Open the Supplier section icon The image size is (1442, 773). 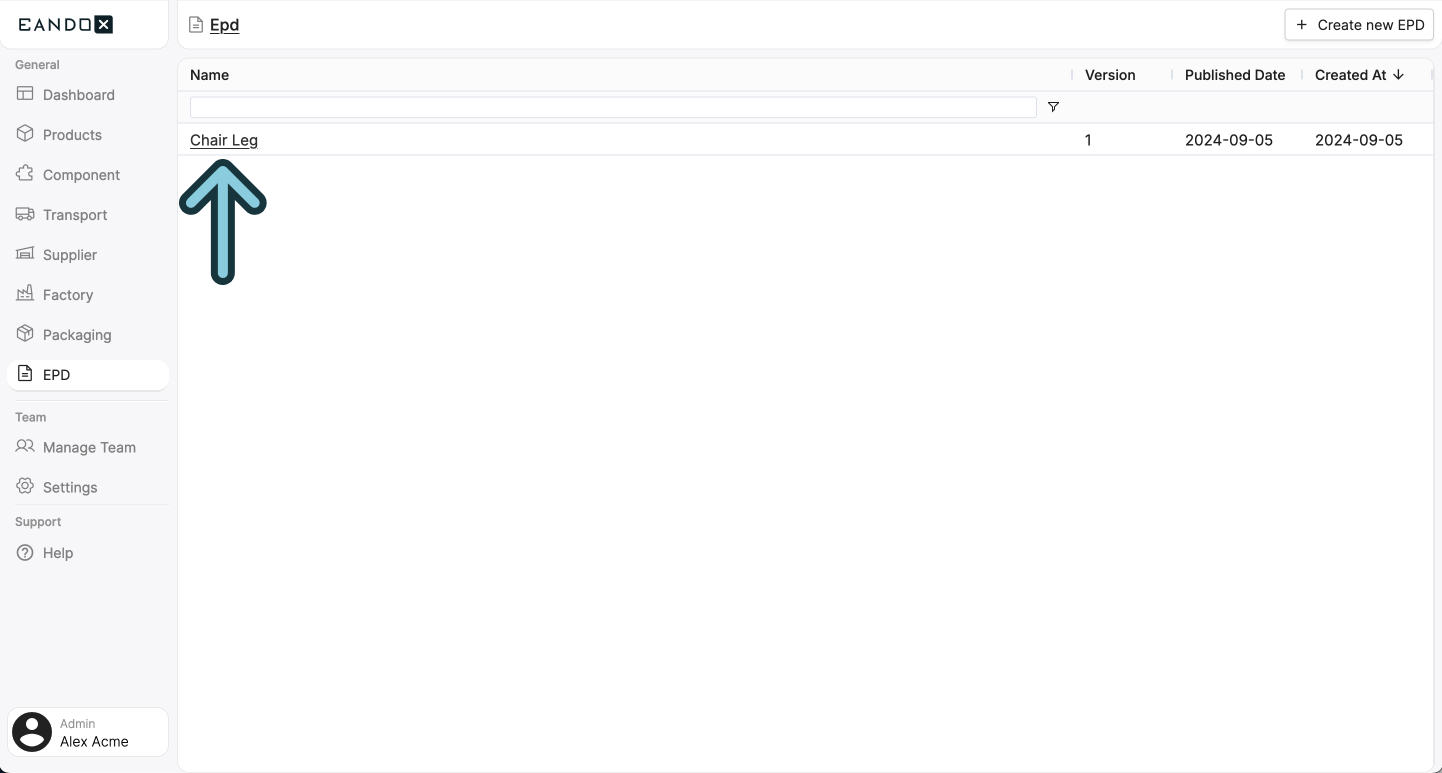point(23,254)
